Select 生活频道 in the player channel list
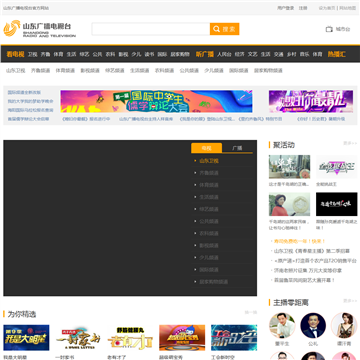This screenshot has height=360, width=360. pos(209,197)
